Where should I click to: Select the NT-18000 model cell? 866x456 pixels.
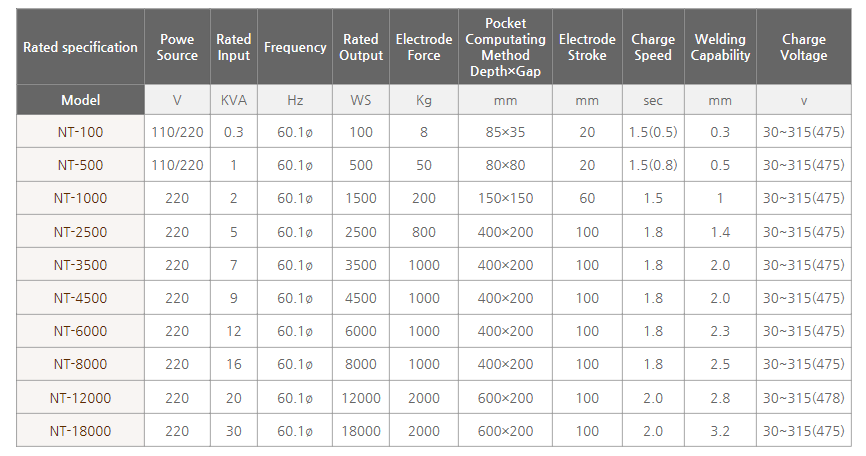[81, 431]
